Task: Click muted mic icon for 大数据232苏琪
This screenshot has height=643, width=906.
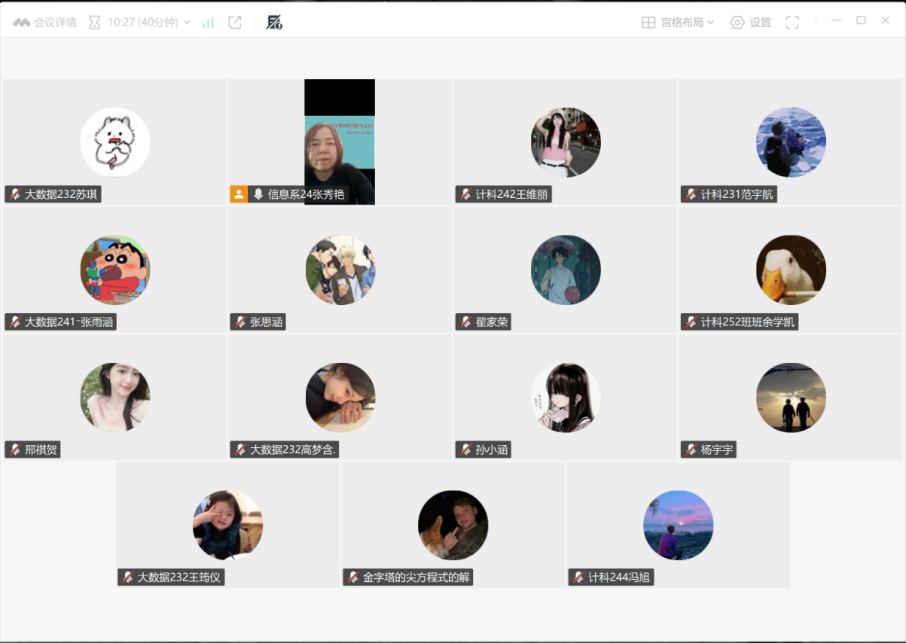Action: click(14, 194)
